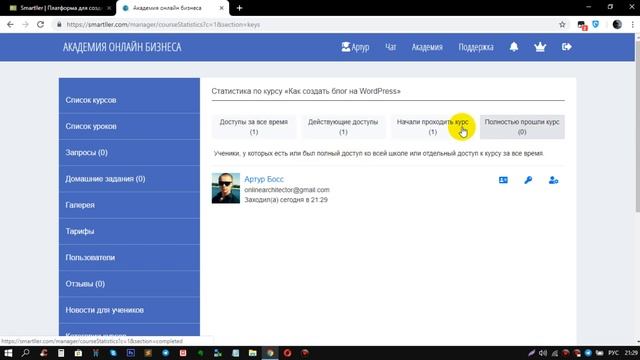Reload the page in the browser
Viewport: 640px width, 360px height.
[40, 24]
